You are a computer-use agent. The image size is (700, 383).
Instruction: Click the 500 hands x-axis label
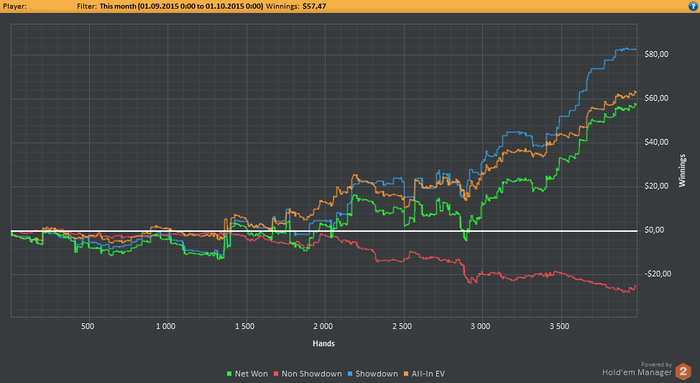(88, 326)
